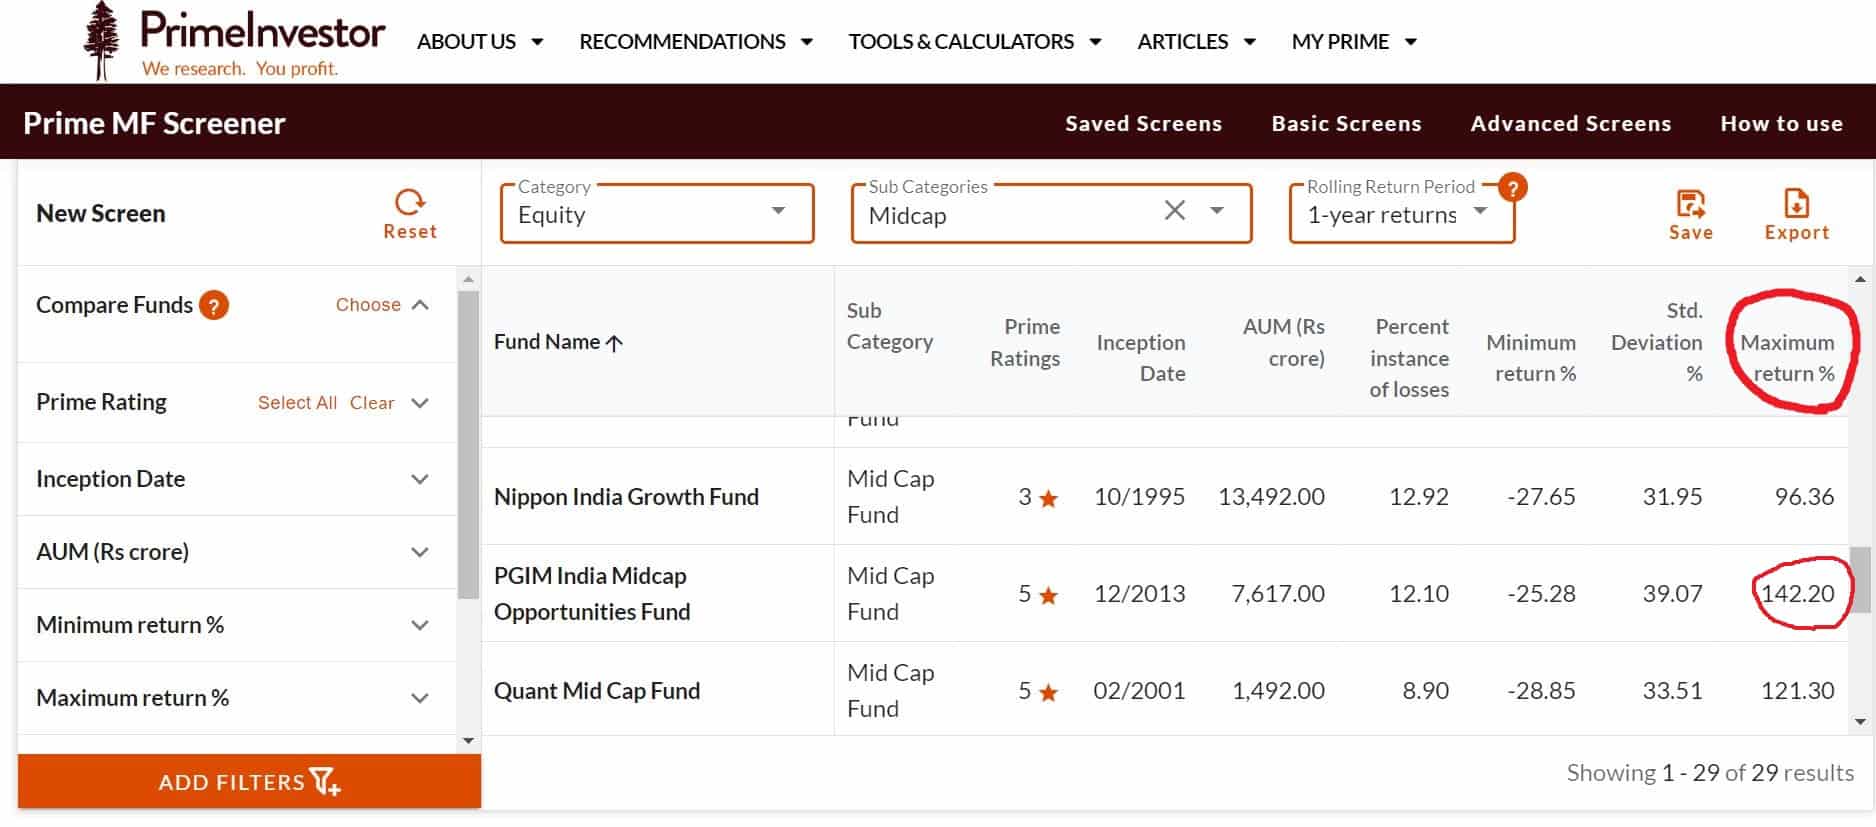Click the 39.07 standard deviation value
The height and width of the screenshot is (827, 1876).
point(1672,594)
